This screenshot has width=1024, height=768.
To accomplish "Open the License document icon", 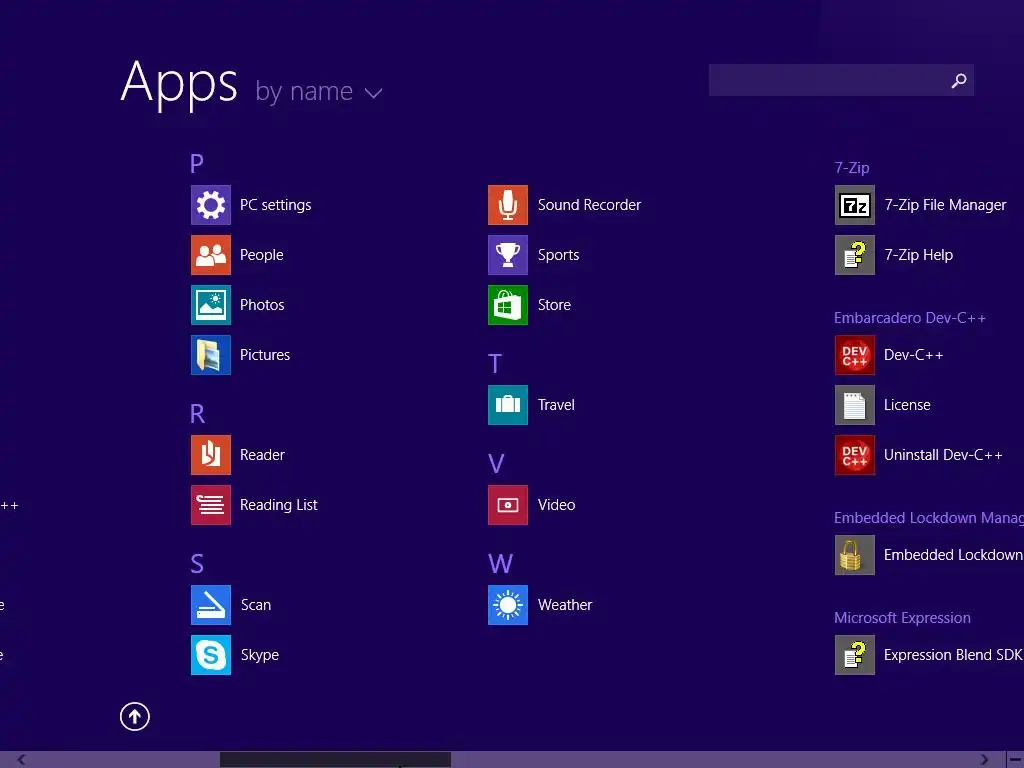I will click(x=854, y=405).
